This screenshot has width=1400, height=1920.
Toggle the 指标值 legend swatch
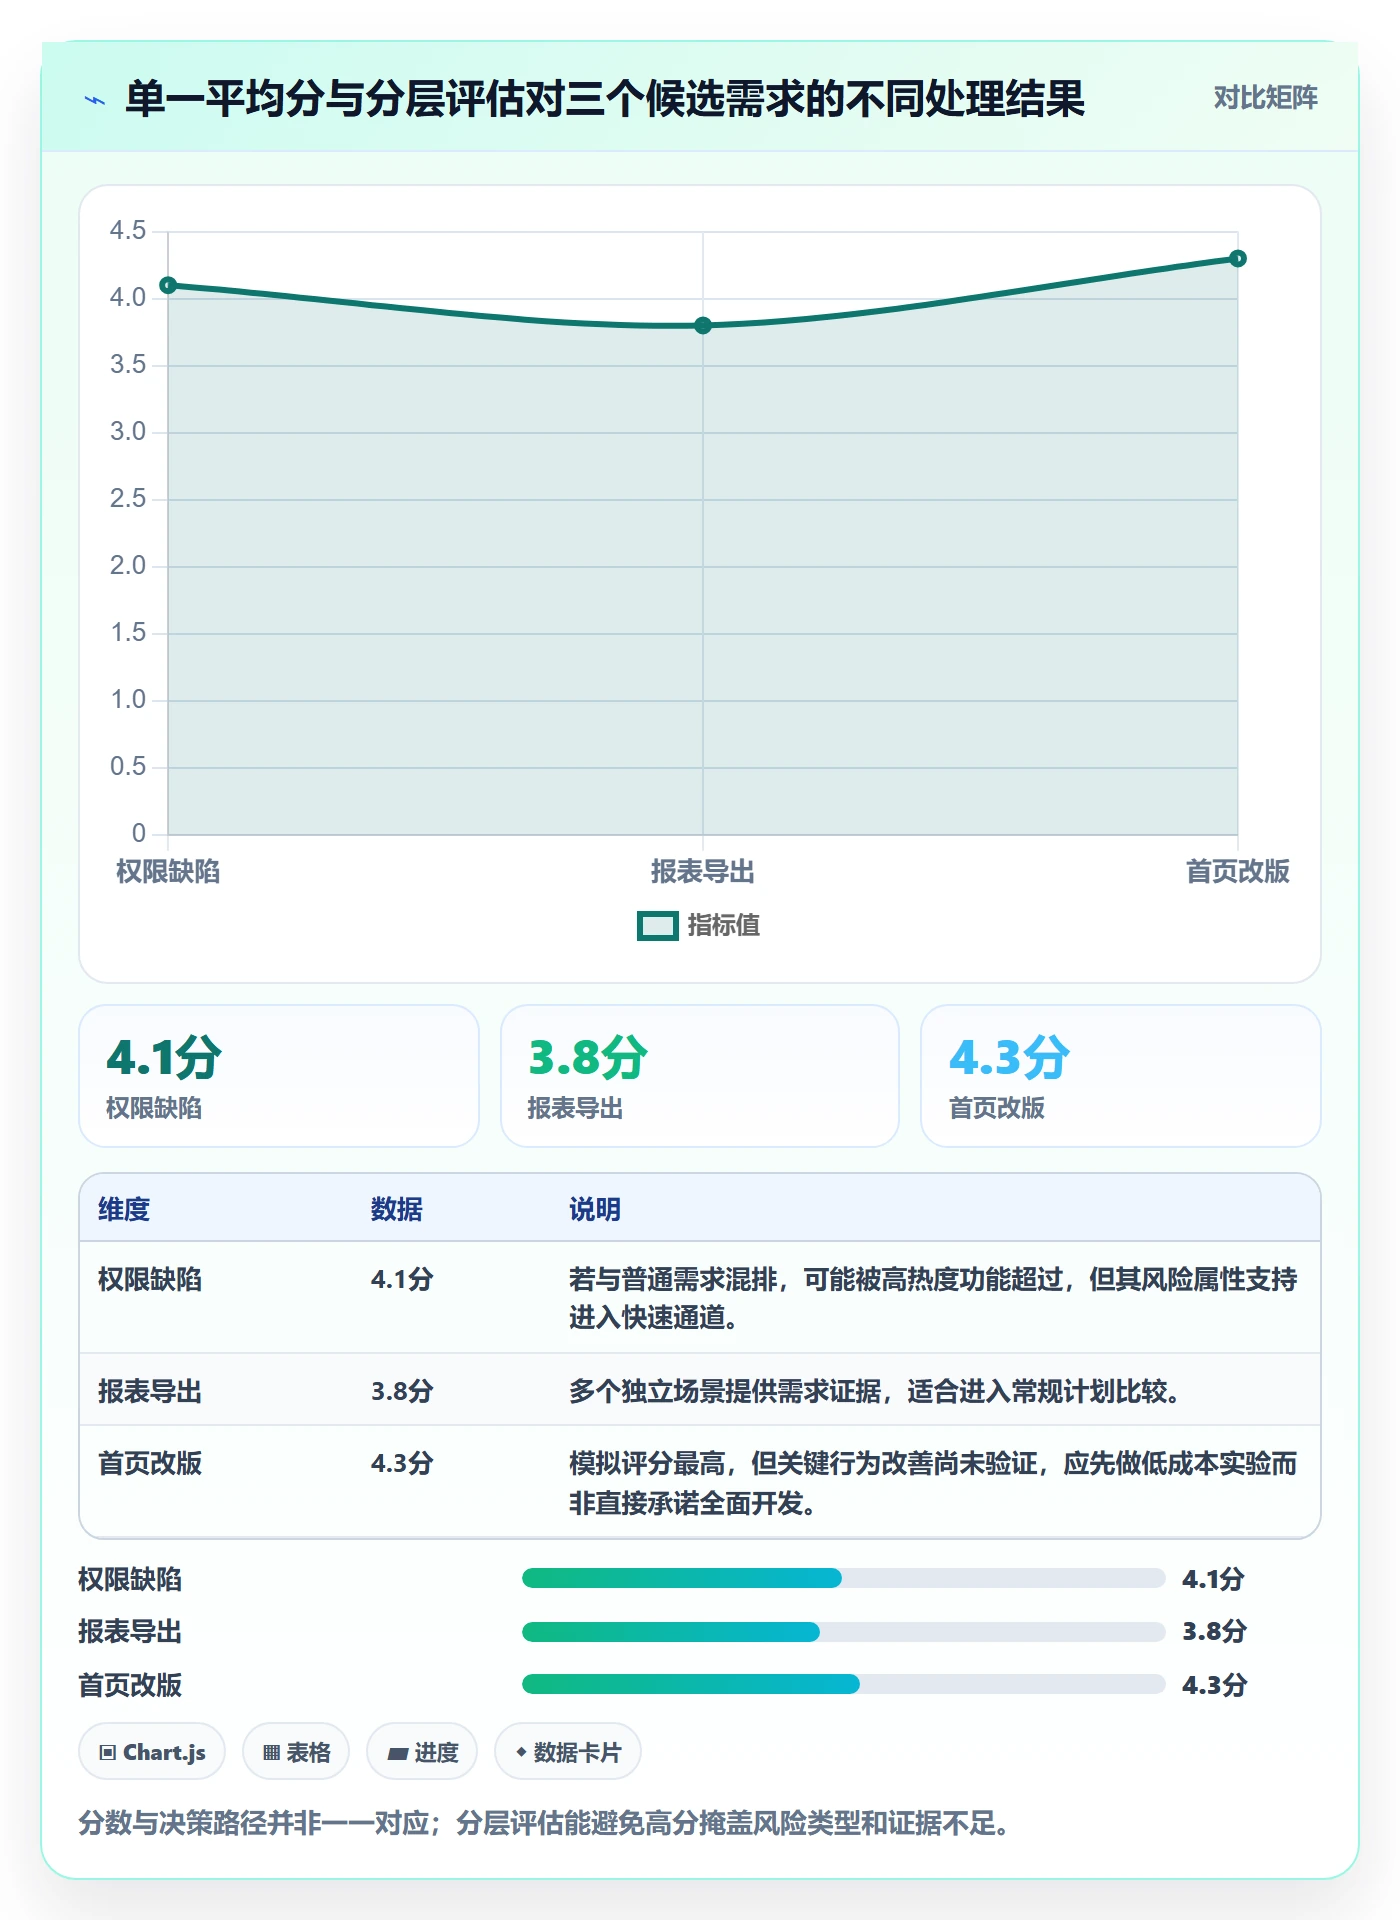pyautogui.click(x=657, y=926)
